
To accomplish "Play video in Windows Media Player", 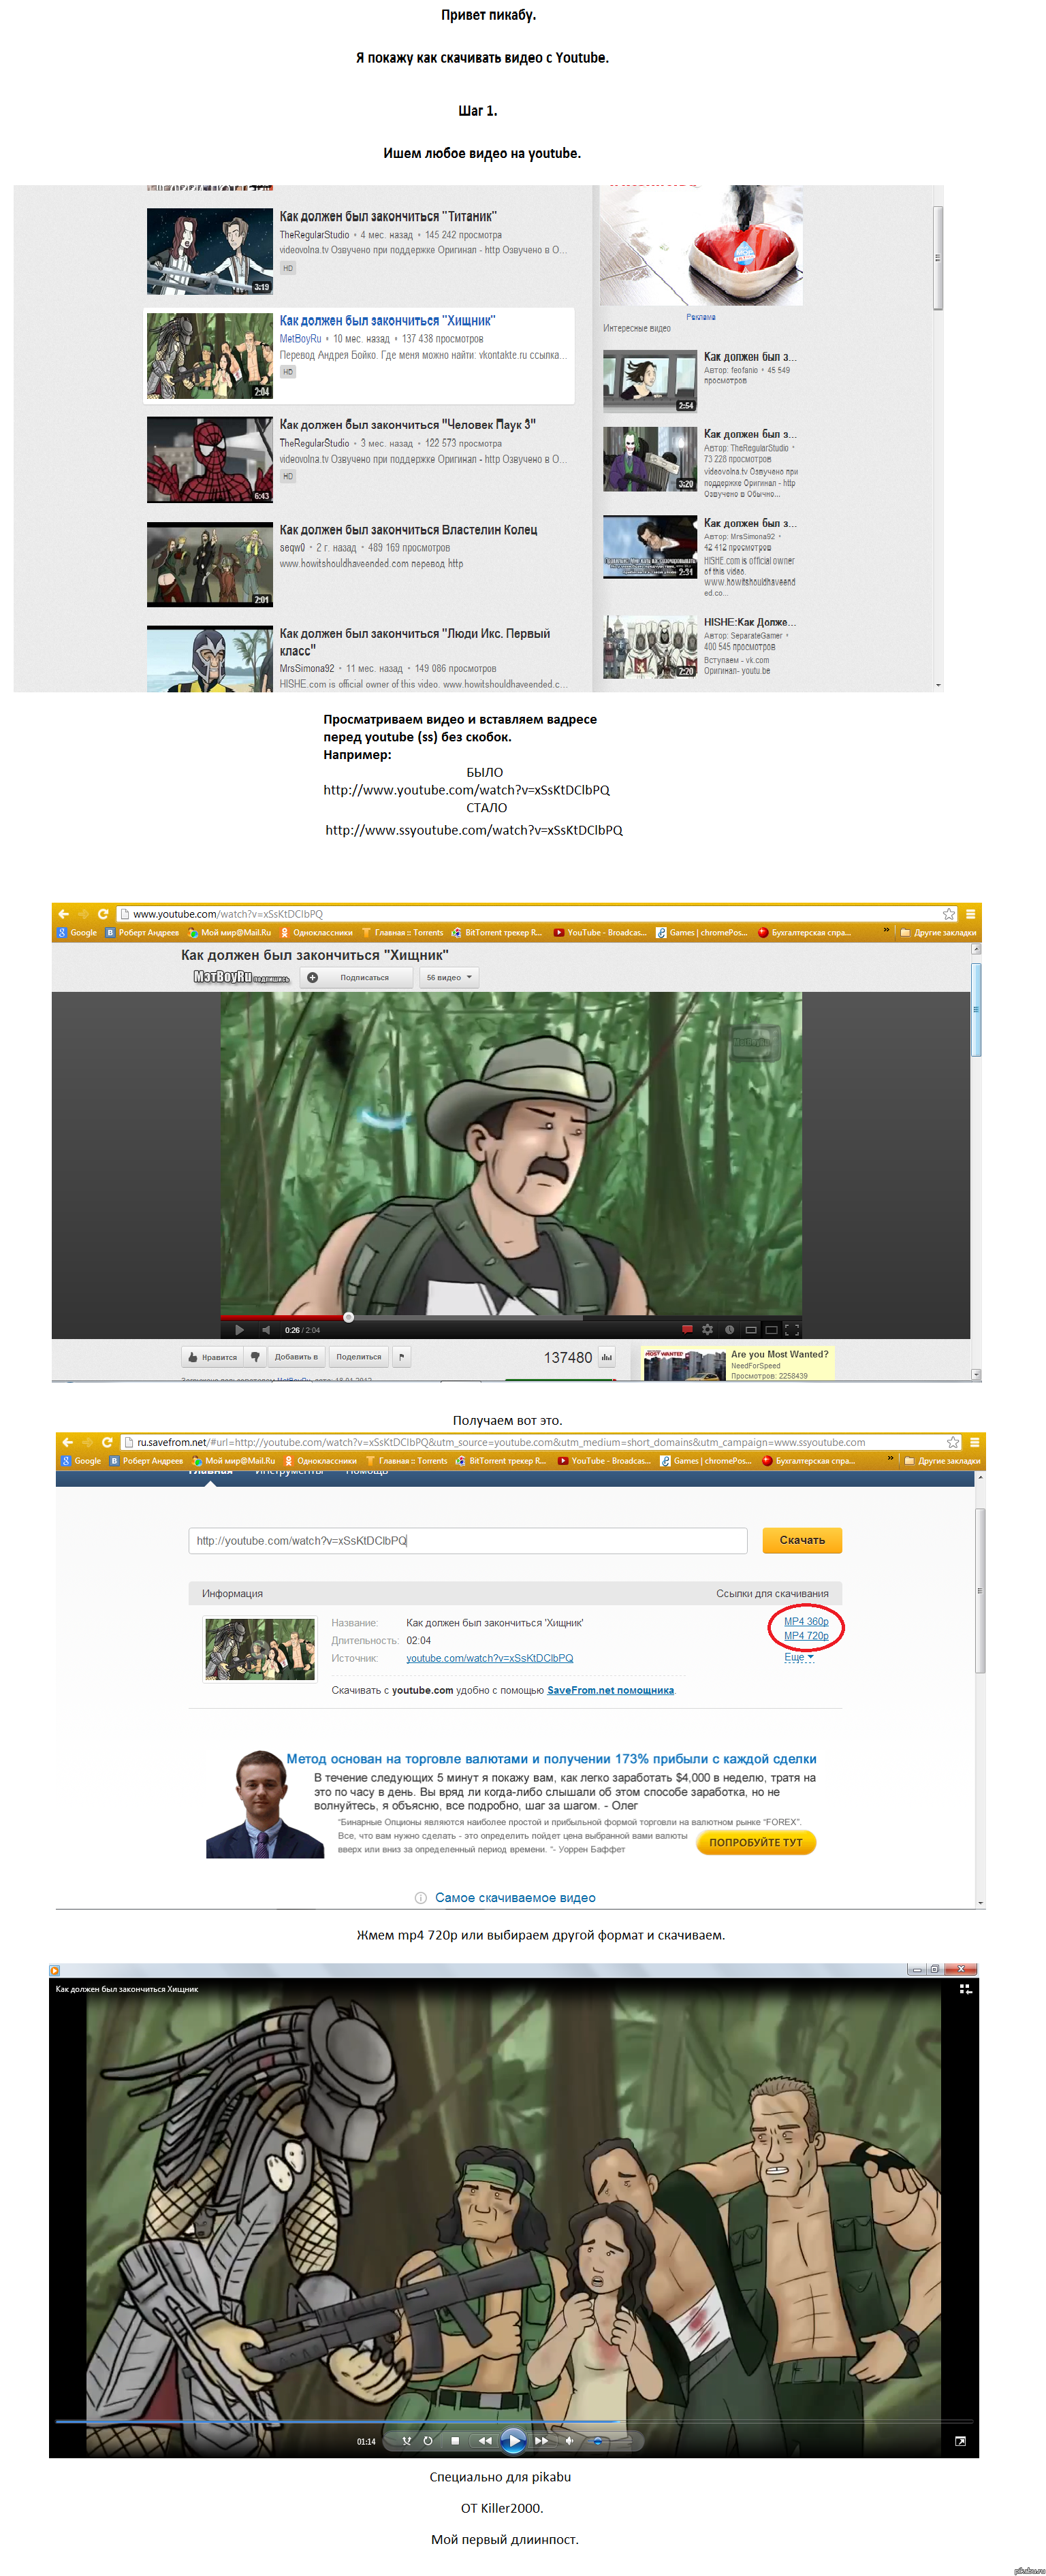I will pyautogui.click(x=513, y=2441).
